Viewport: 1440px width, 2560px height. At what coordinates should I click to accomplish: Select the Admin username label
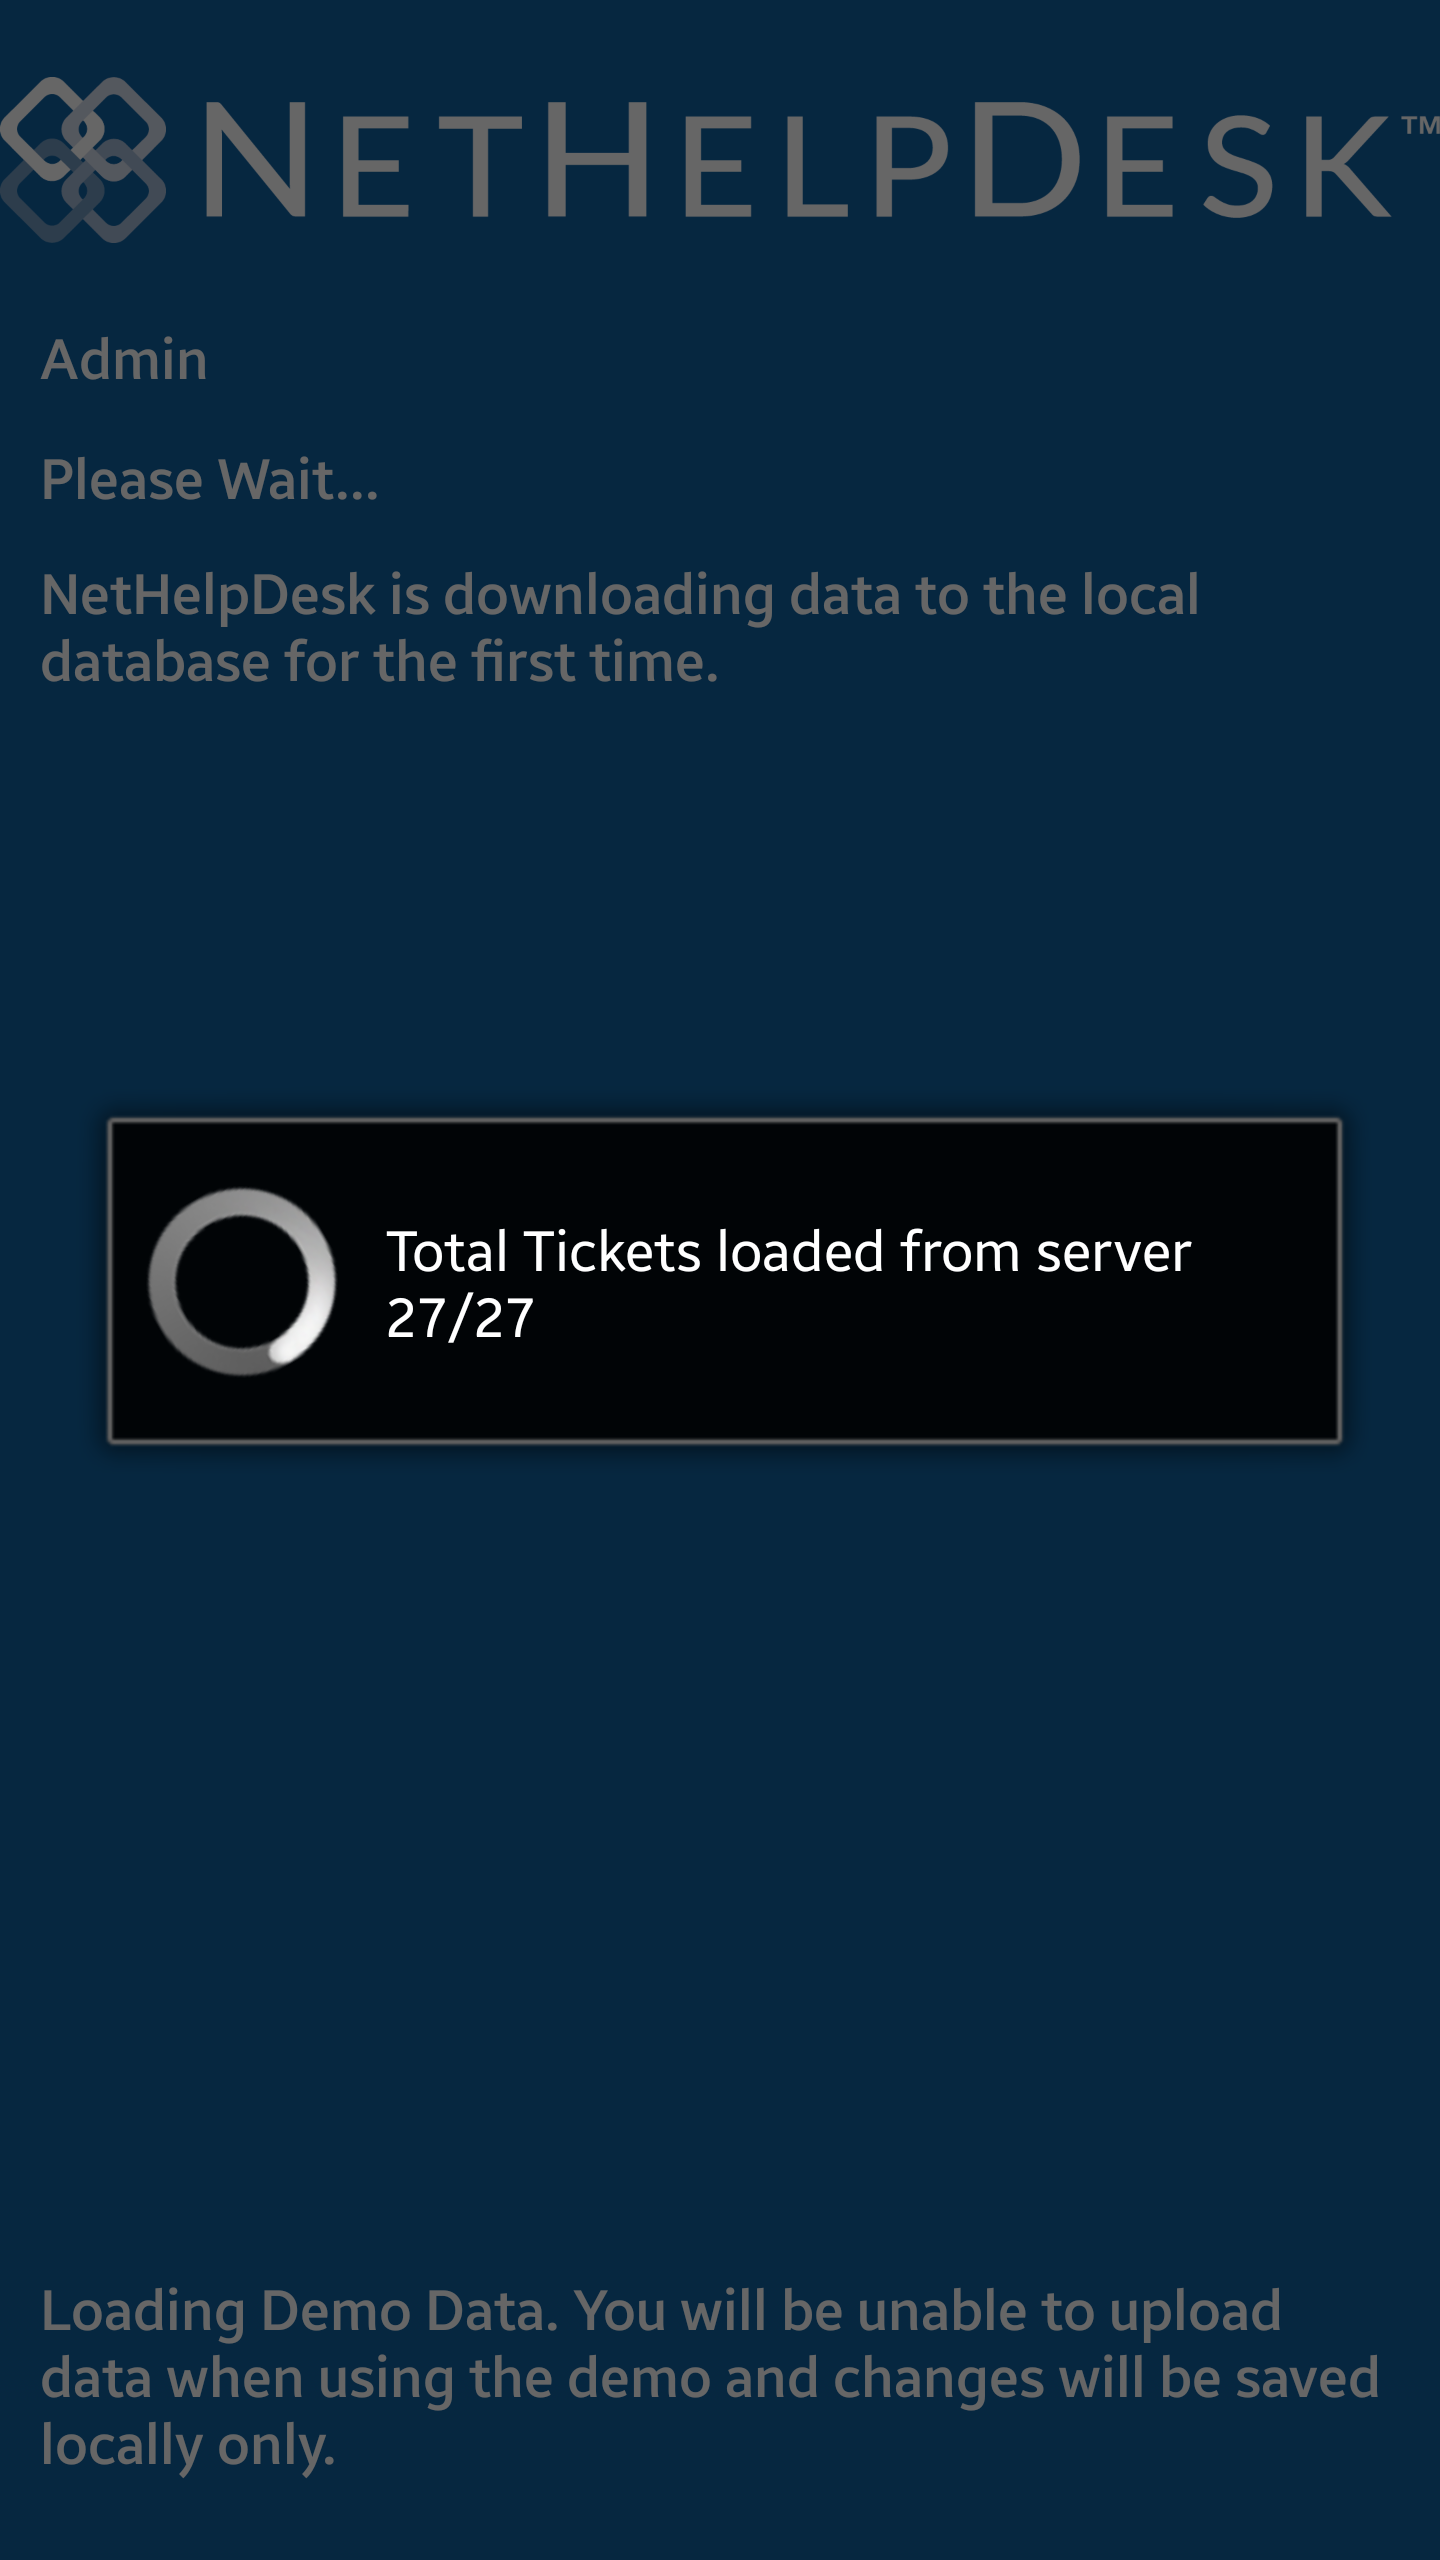(x=124, y=360)
